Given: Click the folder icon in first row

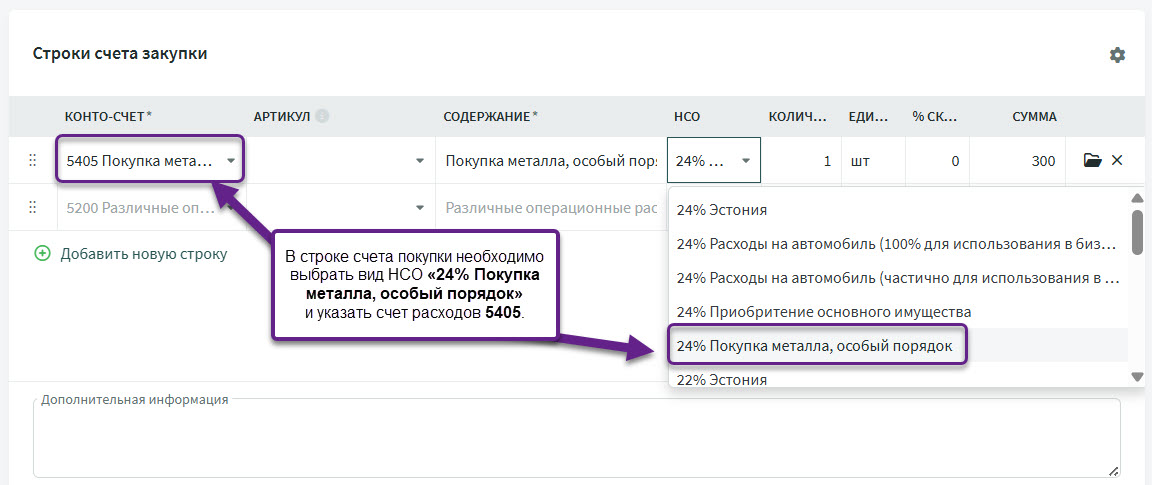Looking at the screenshot, I should click(1092, 160).
